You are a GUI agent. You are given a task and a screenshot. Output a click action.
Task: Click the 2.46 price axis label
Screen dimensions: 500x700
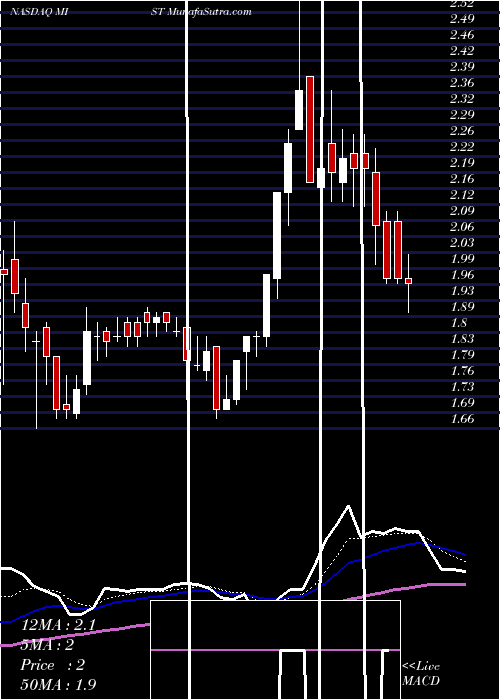click(x=462, y=35)
